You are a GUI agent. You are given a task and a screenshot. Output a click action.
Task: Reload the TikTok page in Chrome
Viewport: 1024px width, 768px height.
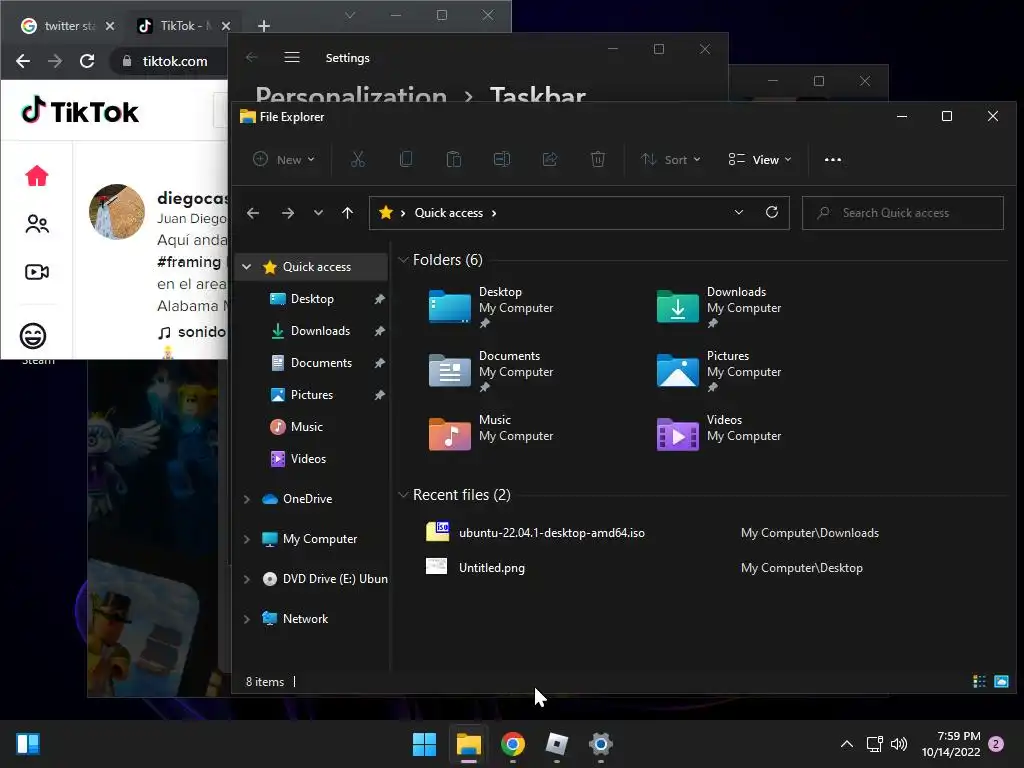(87, 61)
